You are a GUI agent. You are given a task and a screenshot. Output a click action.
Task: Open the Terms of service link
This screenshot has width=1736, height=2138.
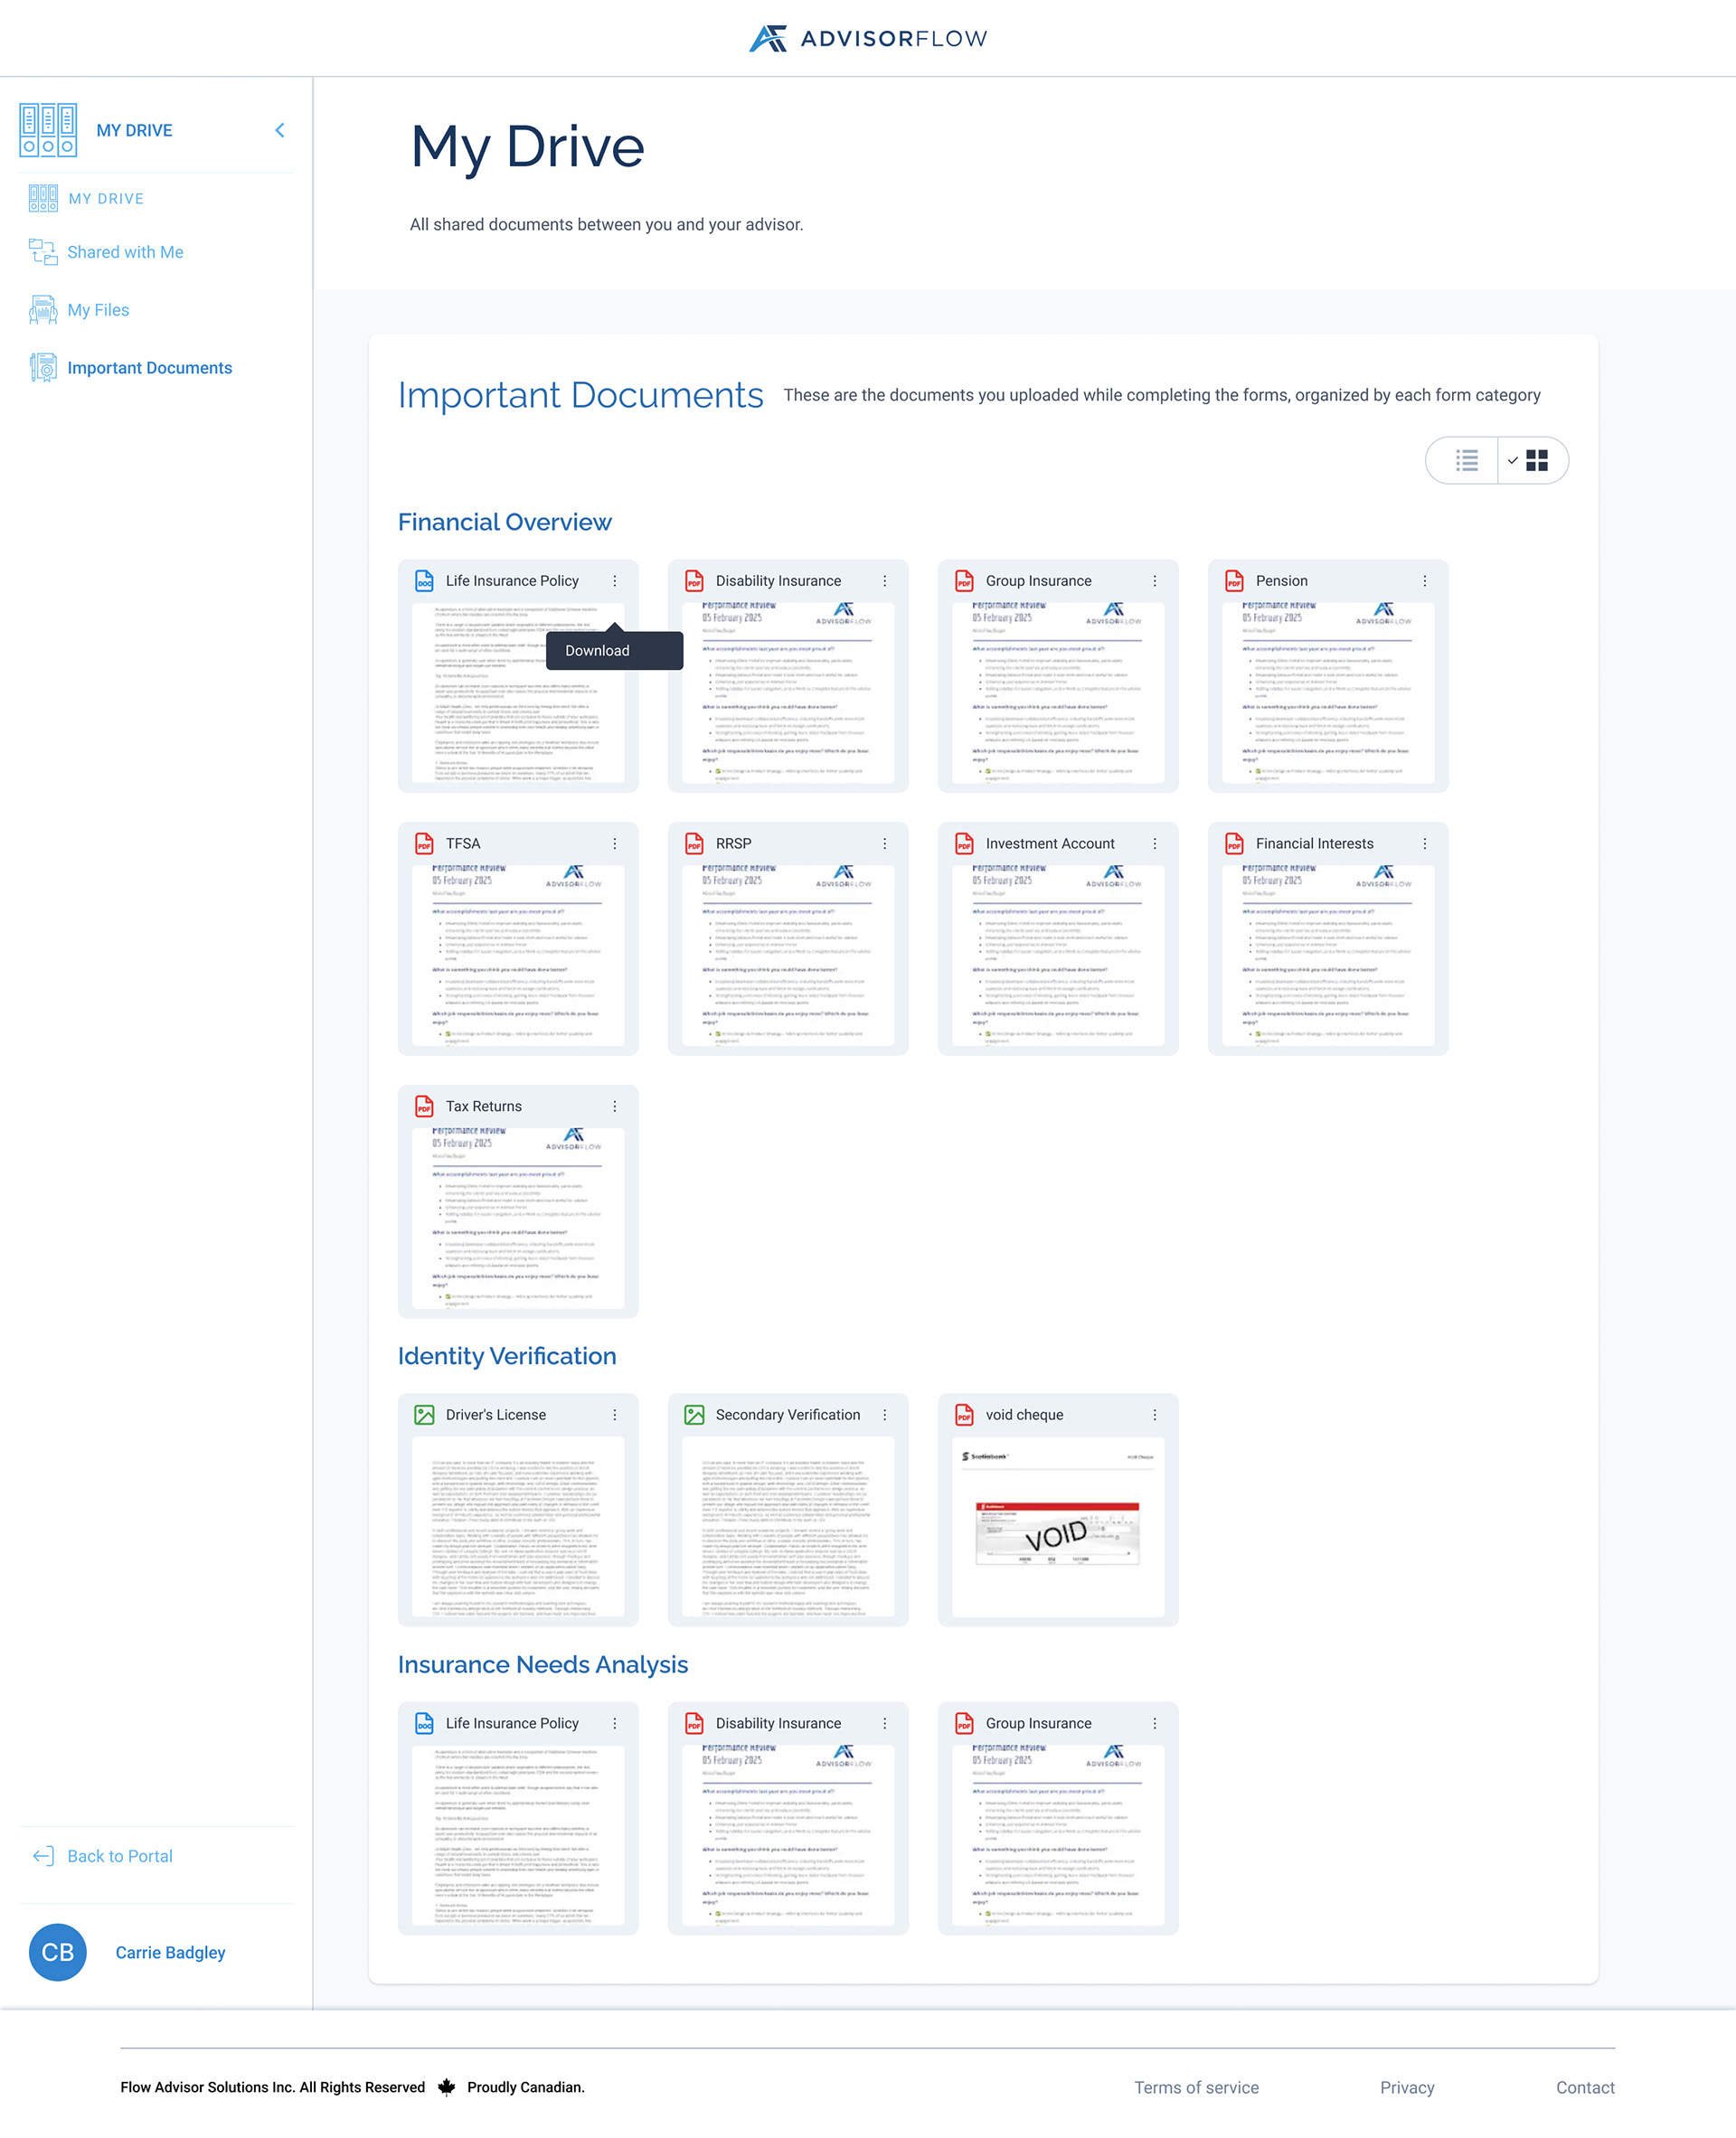click(1196, 2087)
